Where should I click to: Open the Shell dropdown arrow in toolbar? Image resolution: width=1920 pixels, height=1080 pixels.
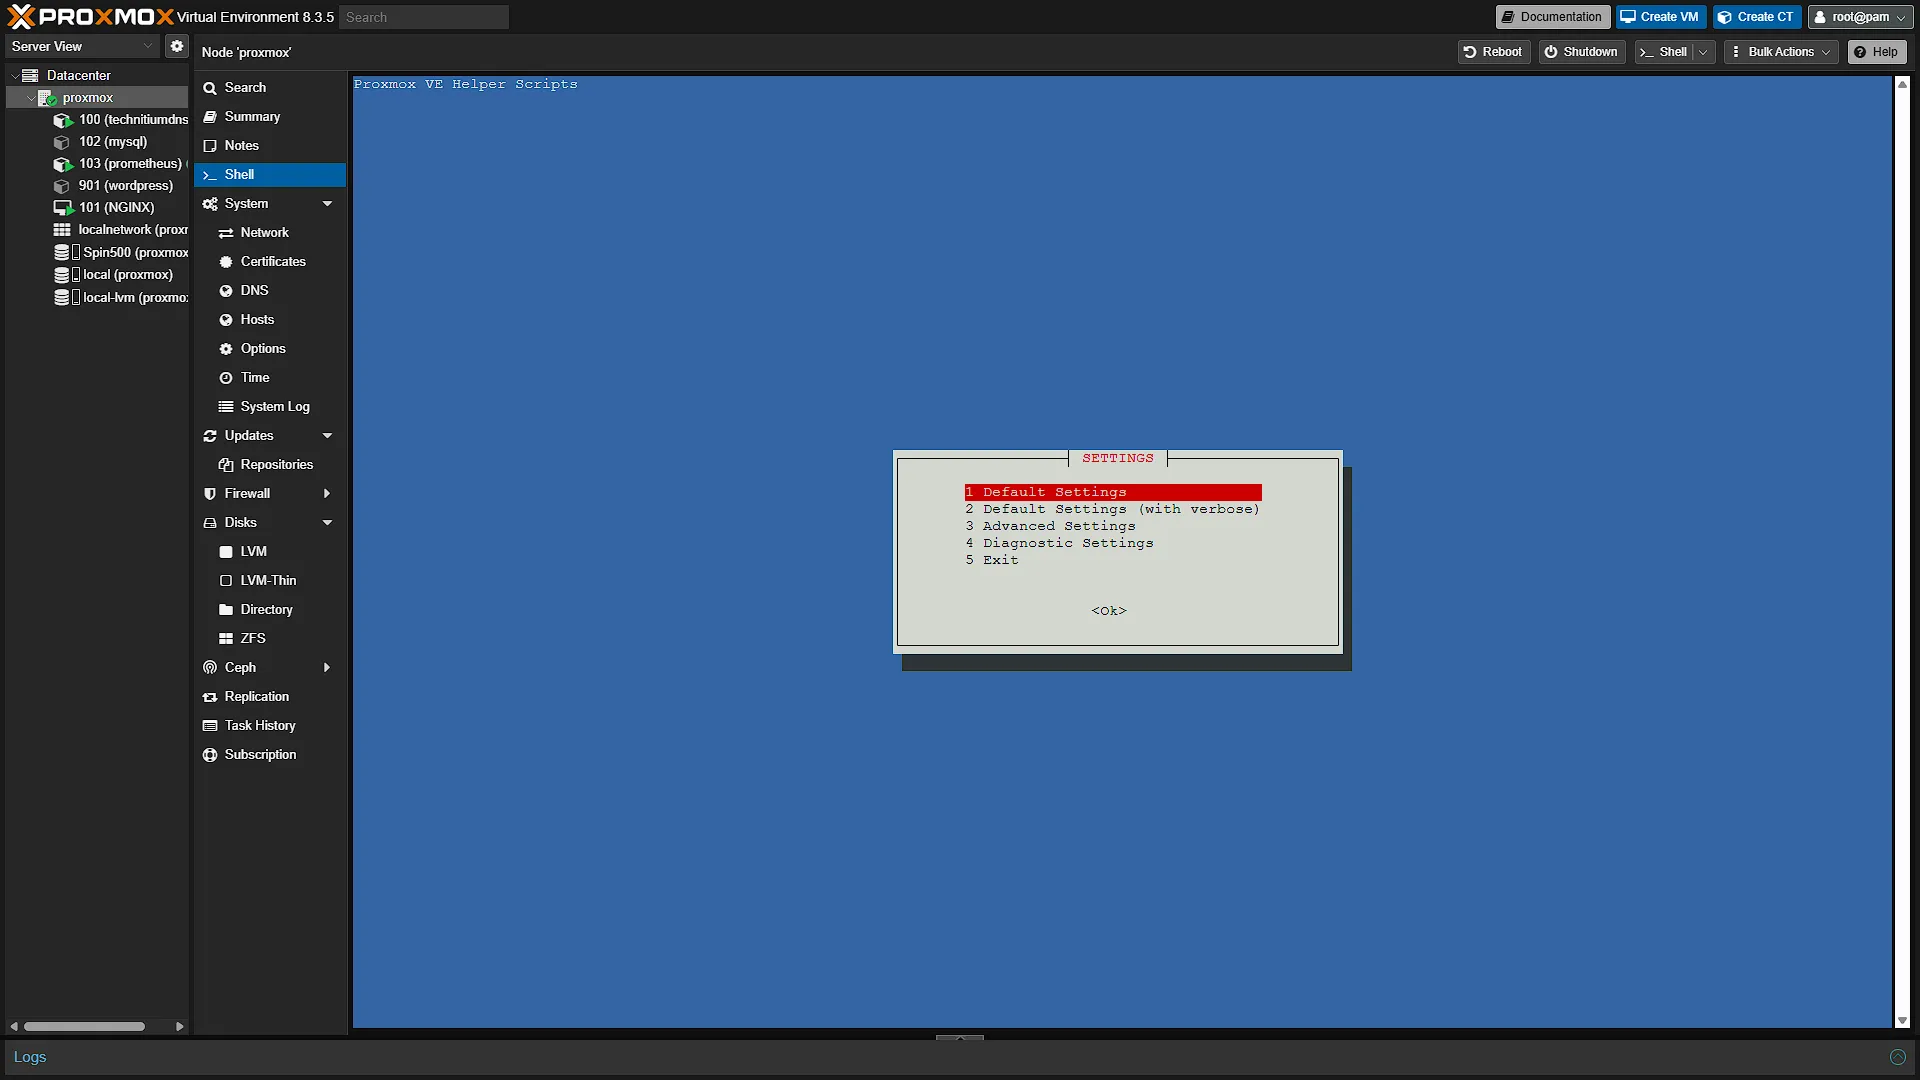[1703, 52]
